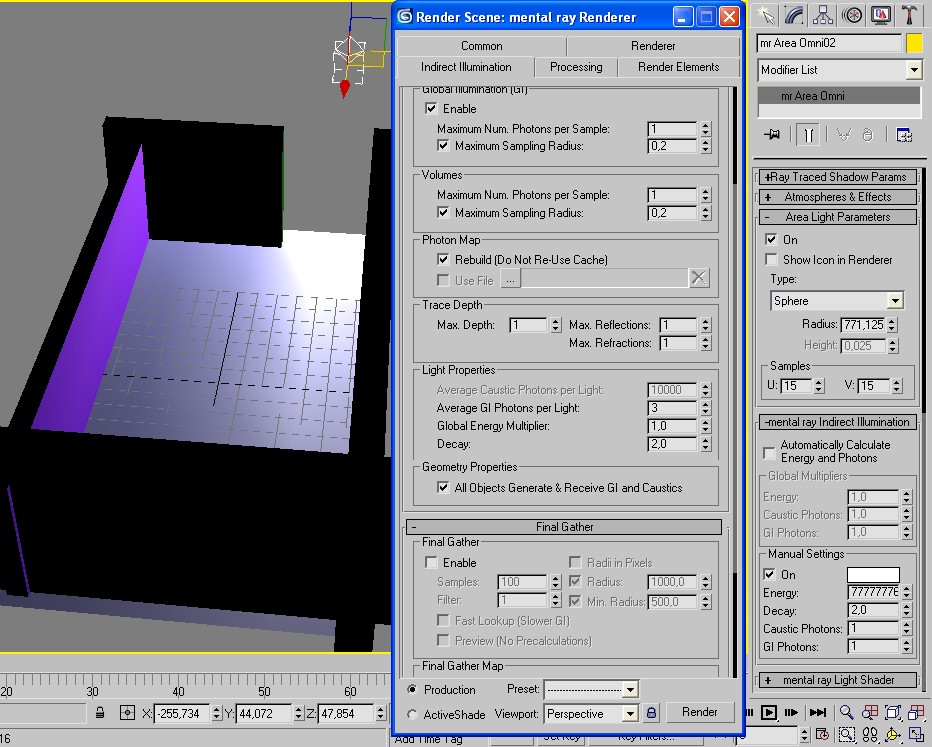
Task: Click Average GI Photons per Light field
Action: tap(672, 408)
